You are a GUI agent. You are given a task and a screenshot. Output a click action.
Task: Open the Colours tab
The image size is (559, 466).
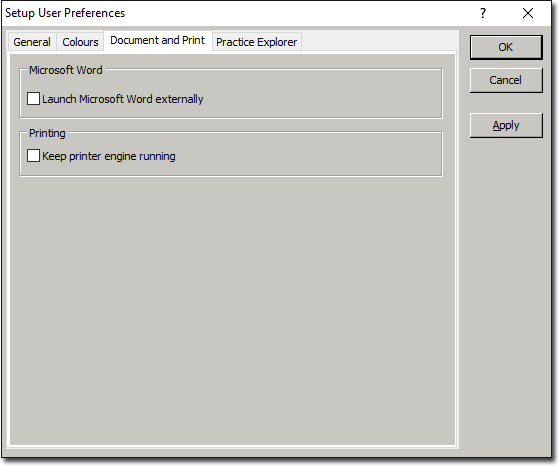[x=80, y=42]
